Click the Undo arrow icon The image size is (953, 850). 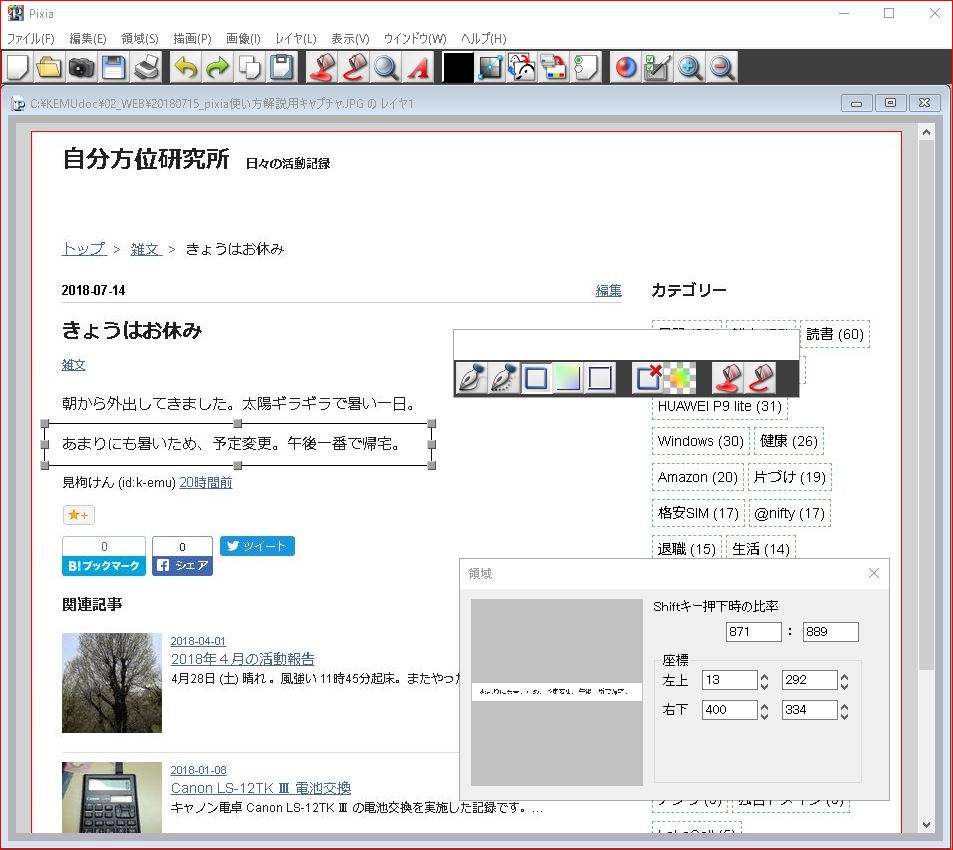[185, 67]
